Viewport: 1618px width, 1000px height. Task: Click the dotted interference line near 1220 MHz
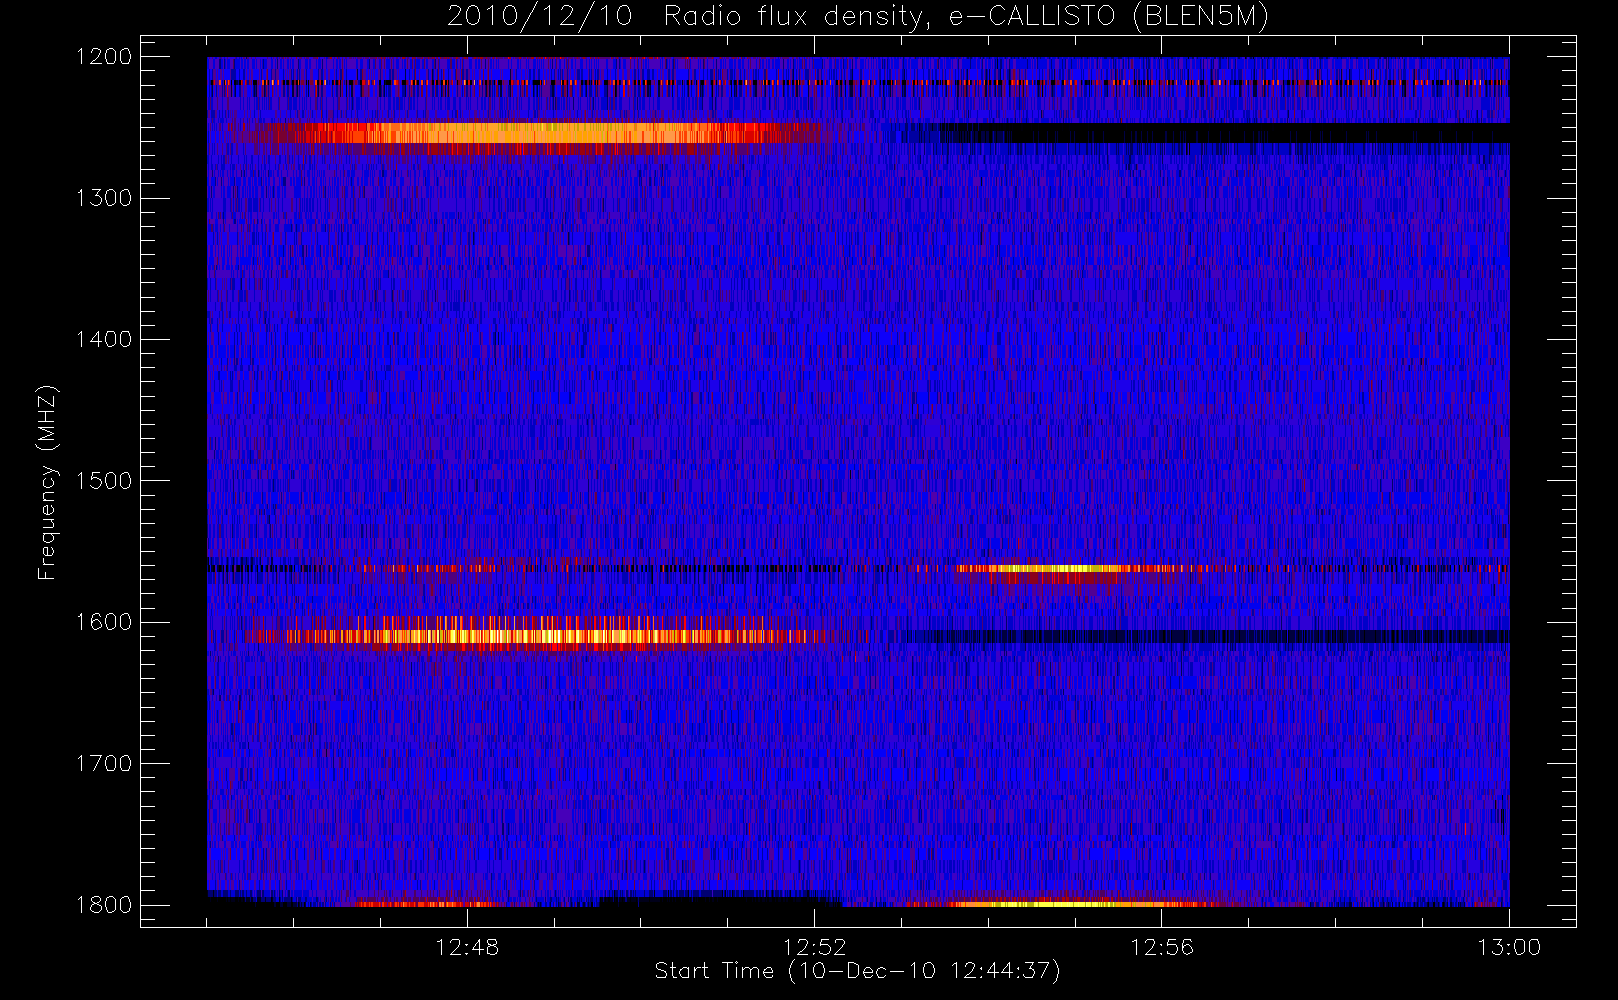click(x=858, y=83)
